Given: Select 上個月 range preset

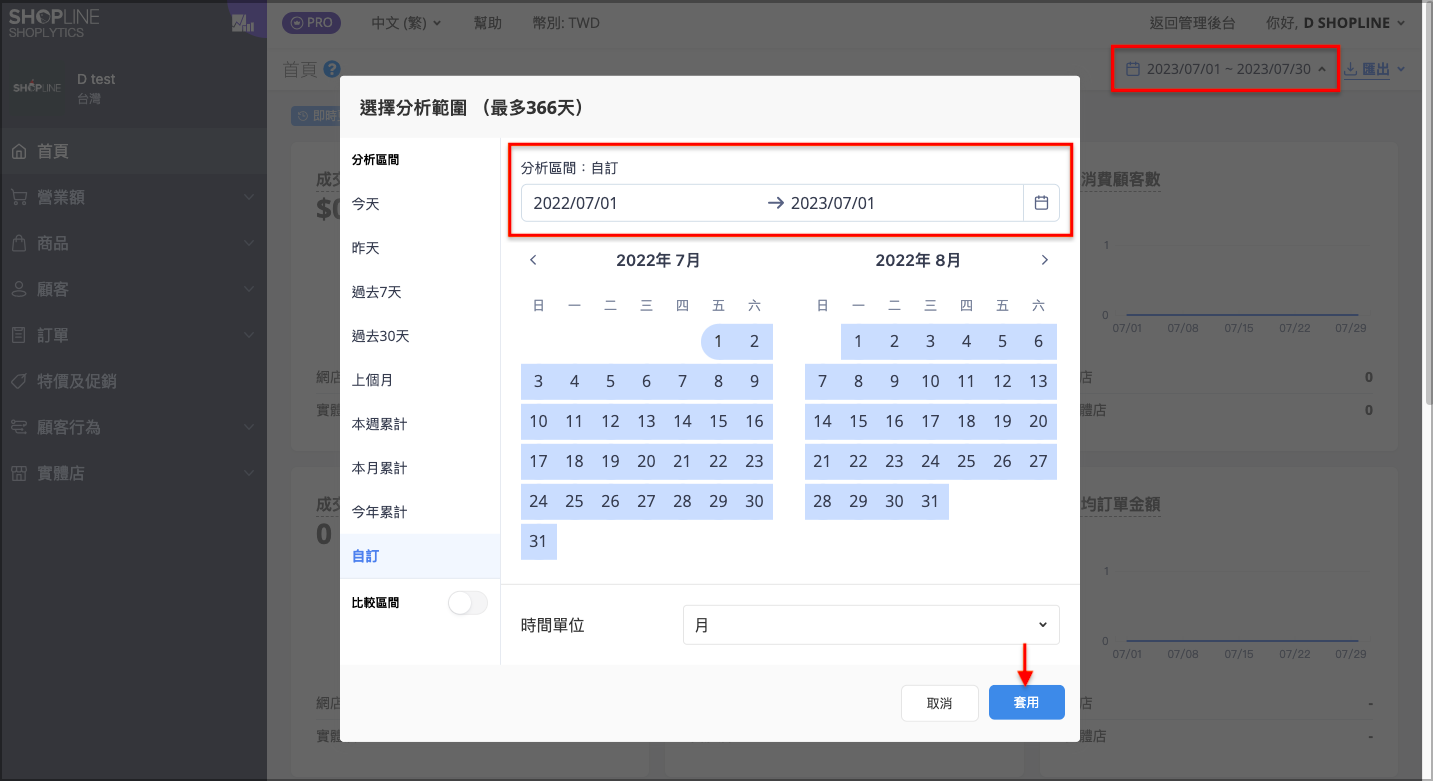Looking at the screenshot, I should tap(420, 380).
